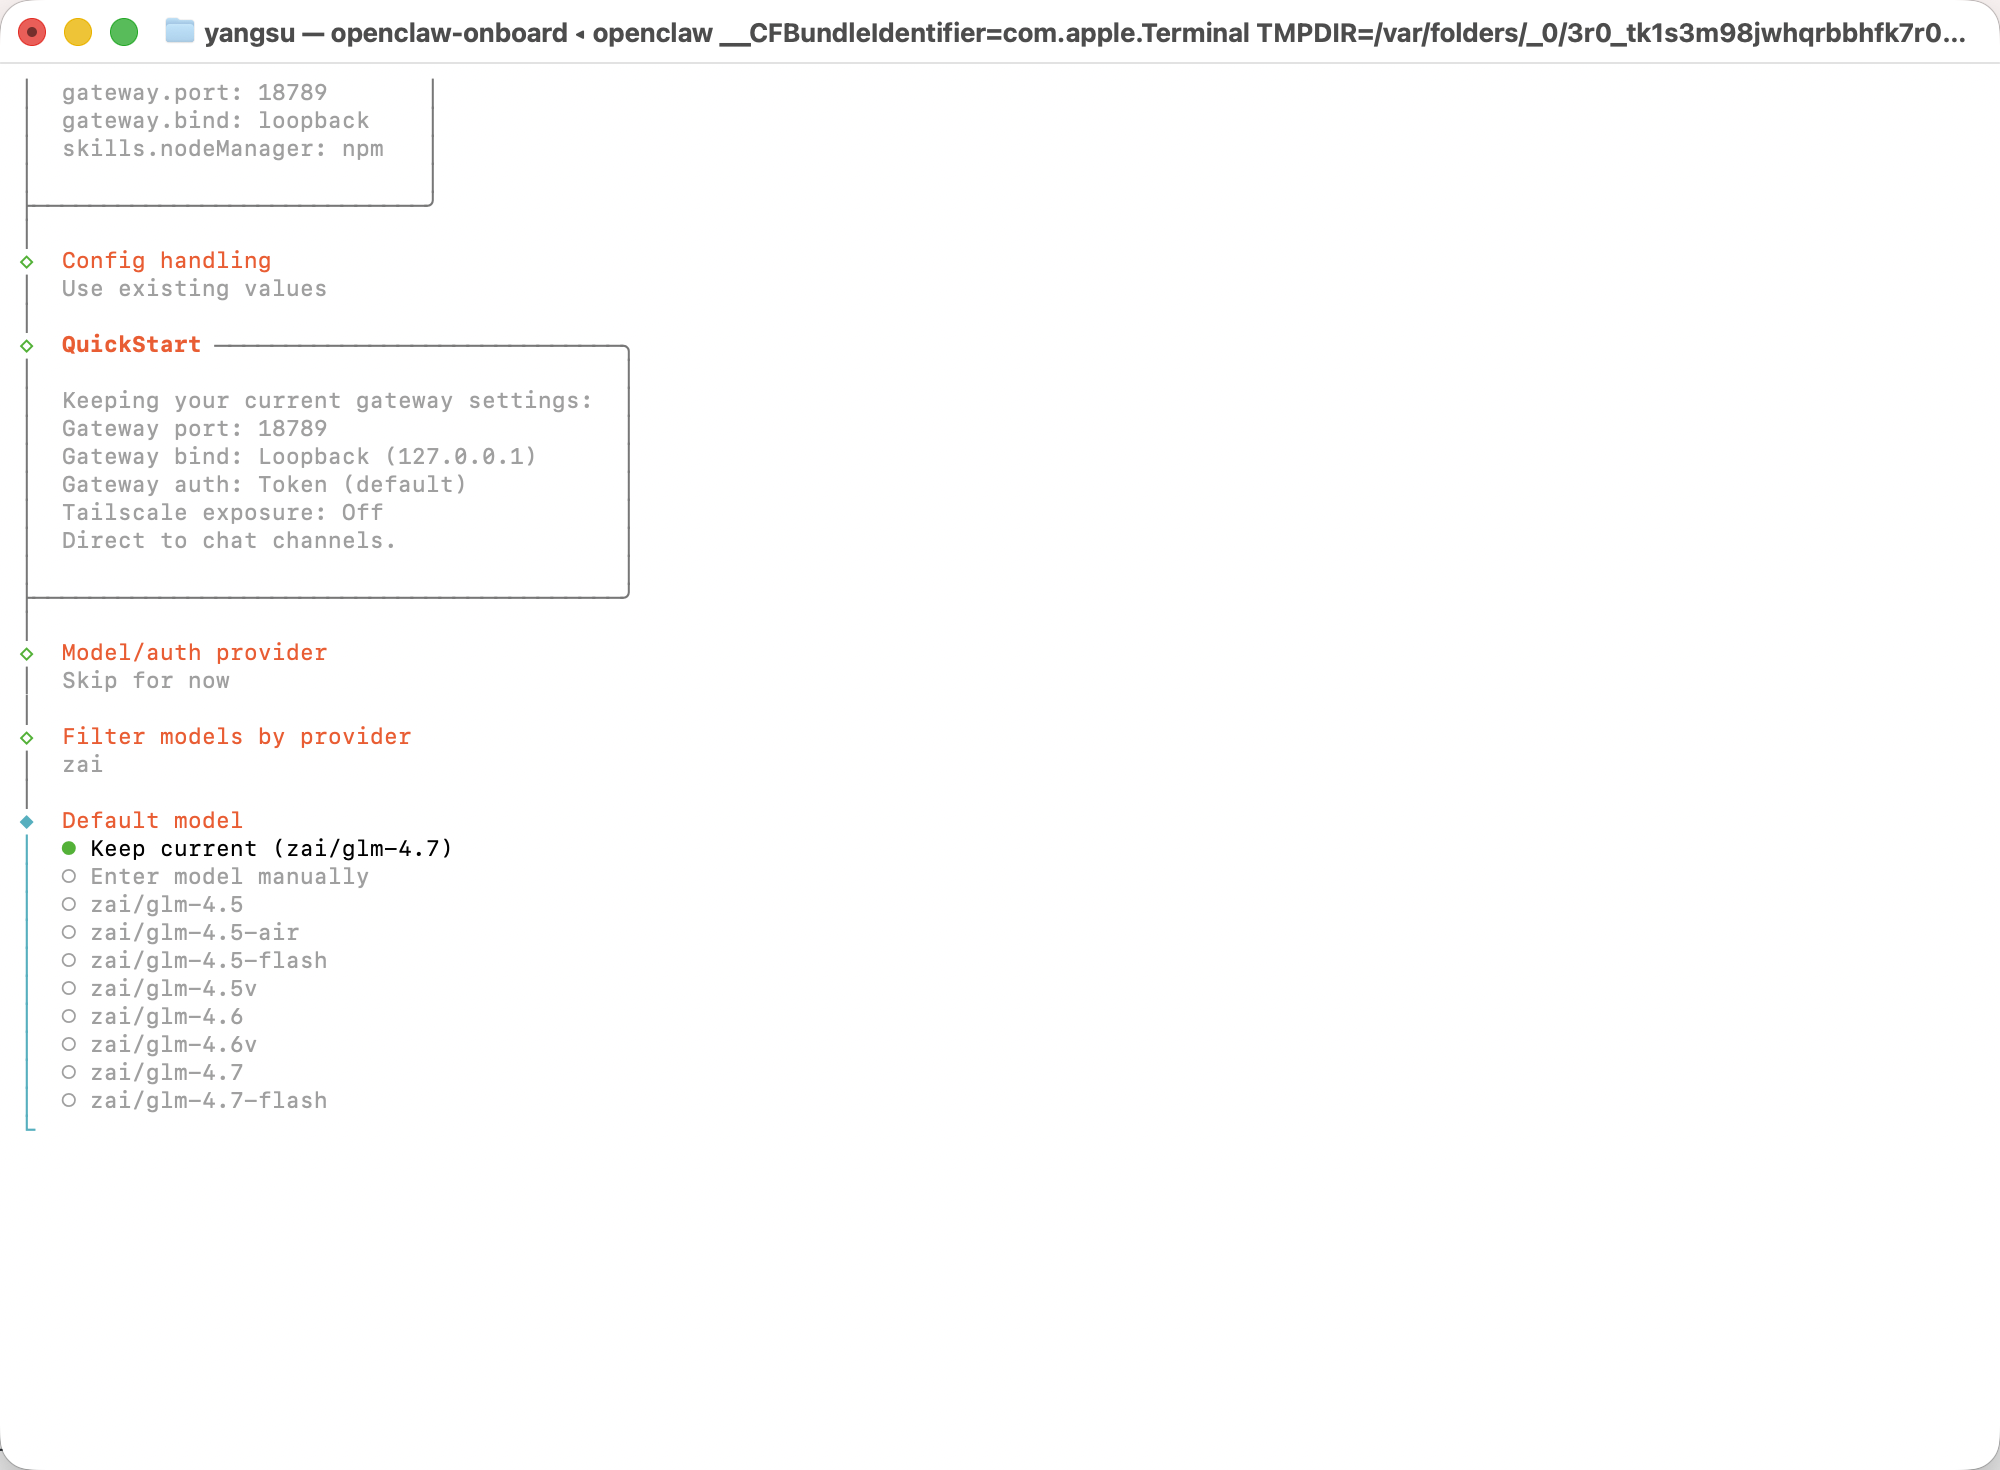Click the Default model prompt heading
2000x1470 pixels.
(152, 821)
